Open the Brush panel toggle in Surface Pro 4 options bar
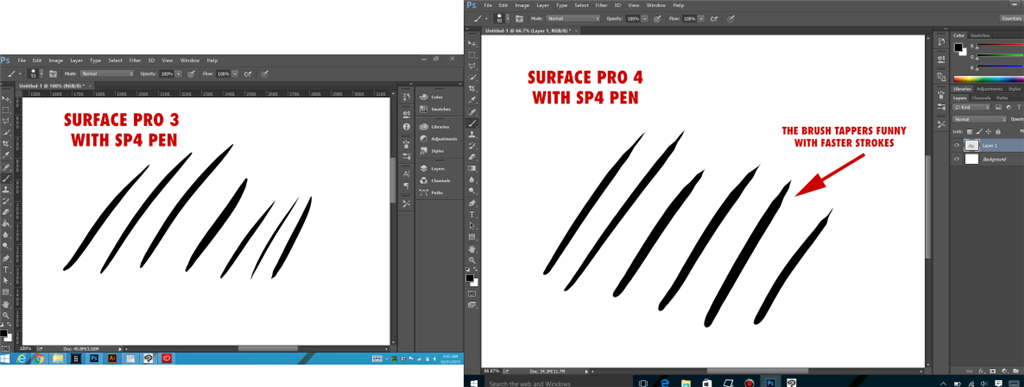This screenshot has width=1024, height=387. (x=519, y=19)
